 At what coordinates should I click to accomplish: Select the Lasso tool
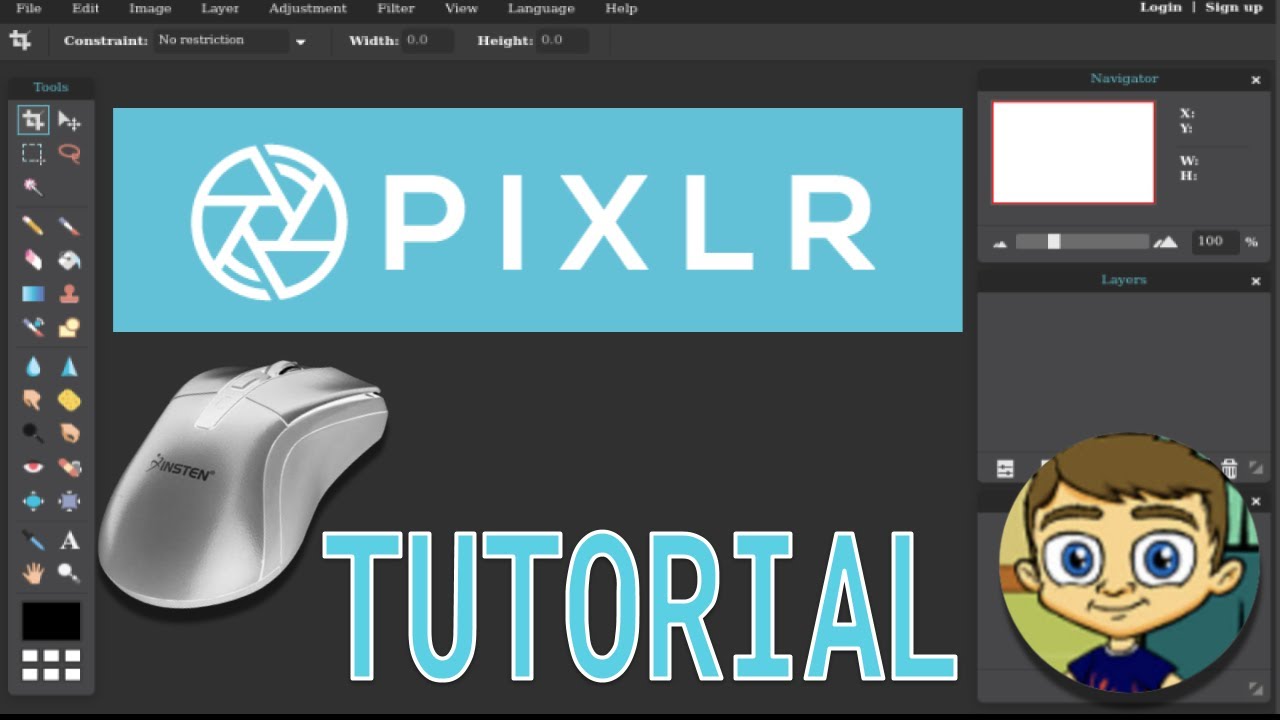click(x=69, y=154)
